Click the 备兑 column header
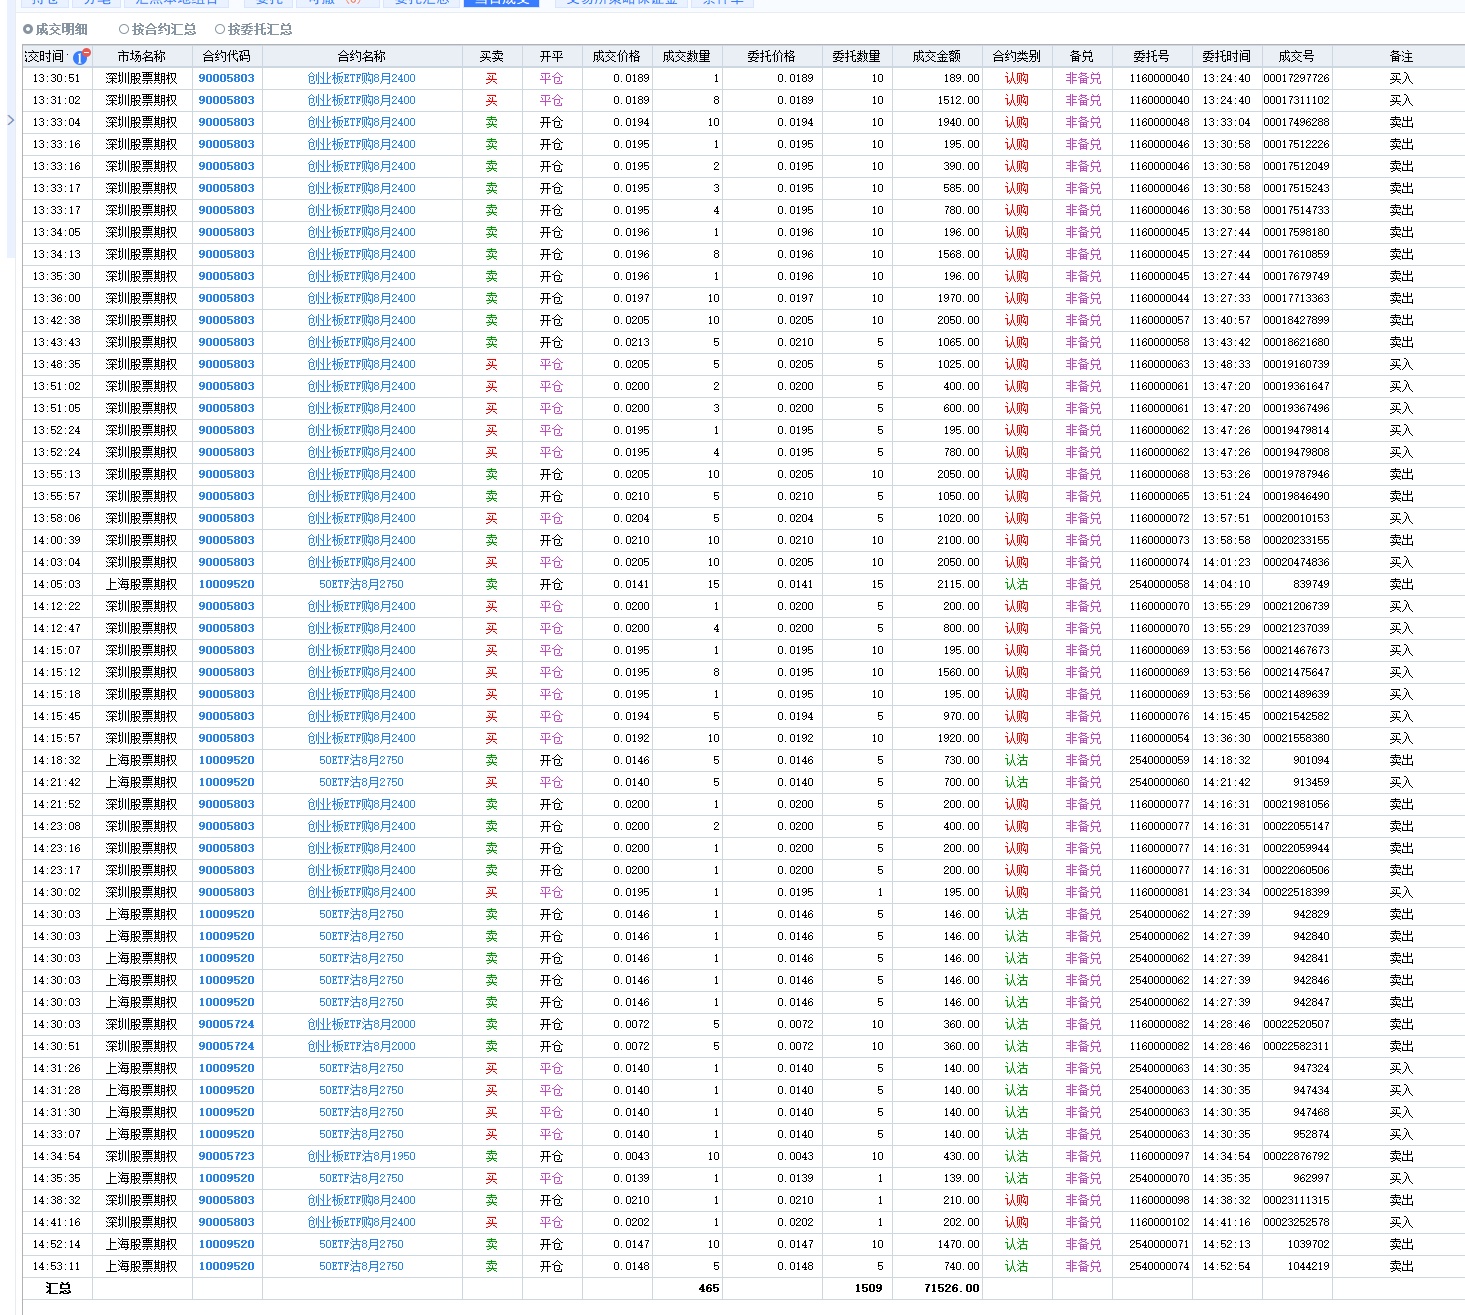Screen dimensions: 1465x1315 (x=1081, y=56)
